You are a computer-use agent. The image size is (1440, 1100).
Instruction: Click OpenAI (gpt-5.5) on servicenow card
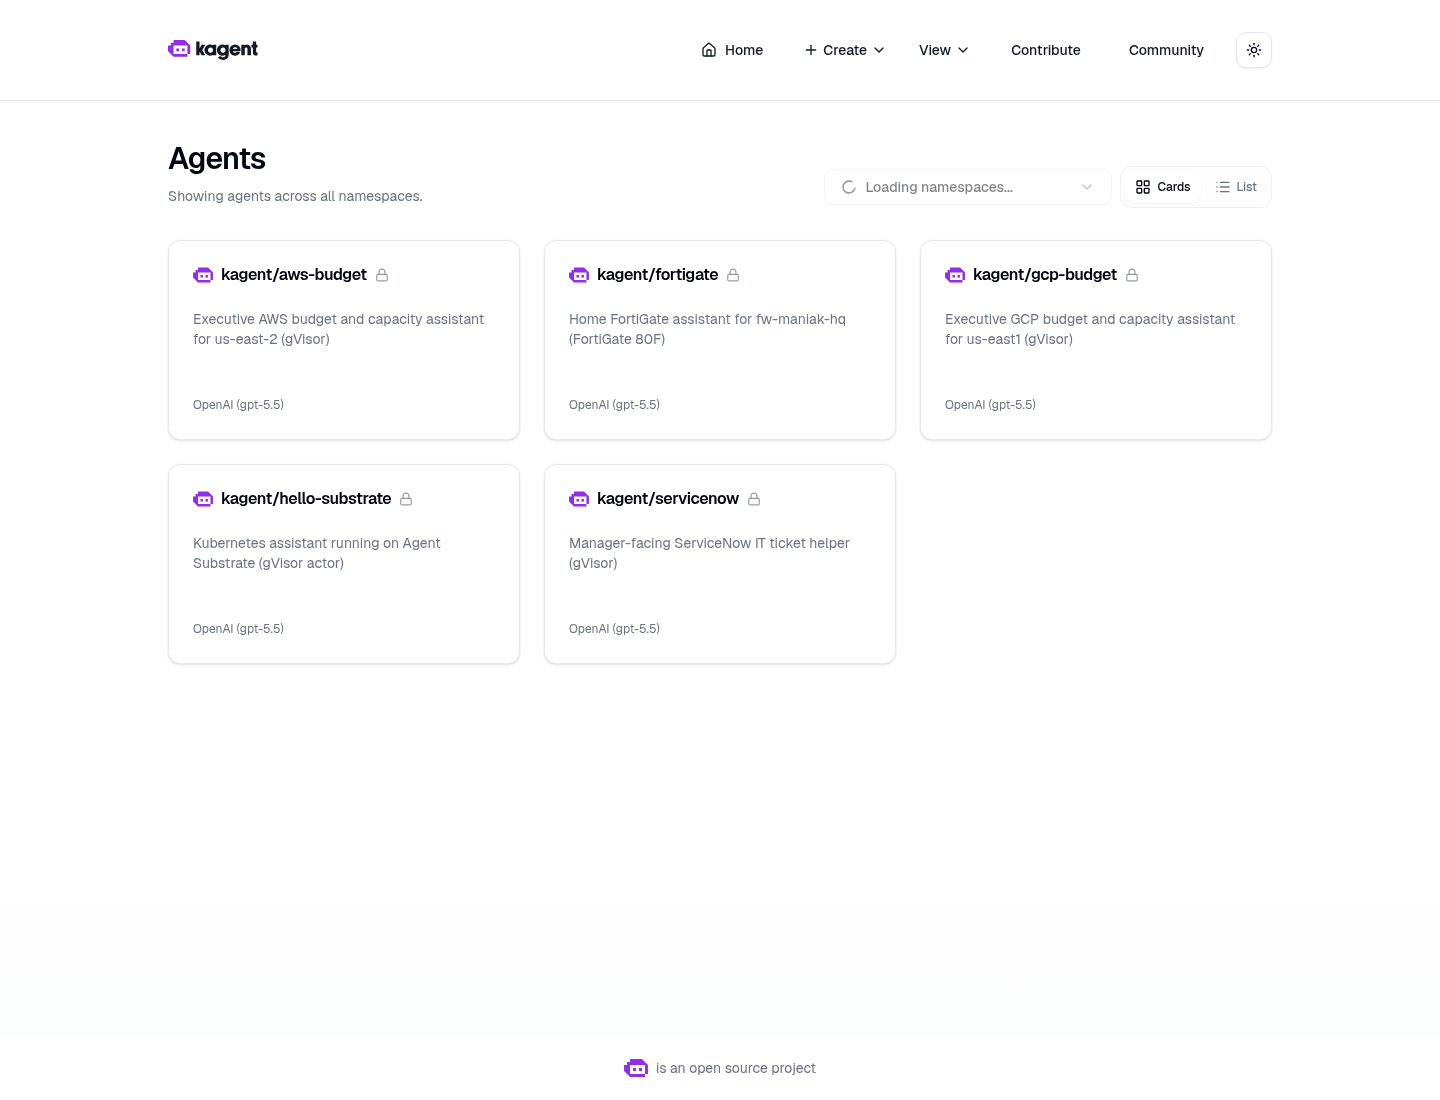(x=614, y=629)
